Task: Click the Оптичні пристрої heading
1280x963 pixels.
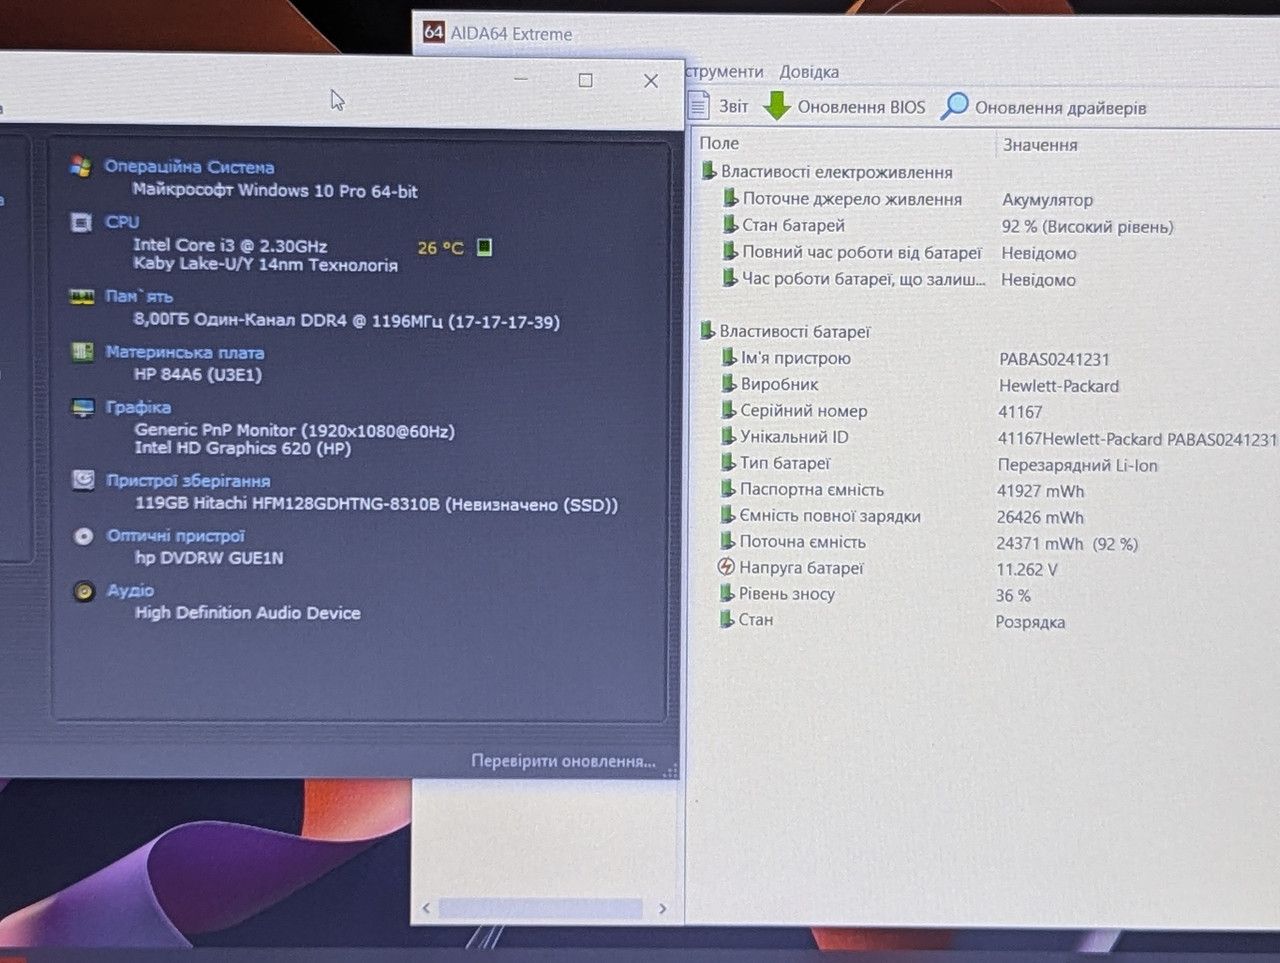Action: (x=176, y=536)
